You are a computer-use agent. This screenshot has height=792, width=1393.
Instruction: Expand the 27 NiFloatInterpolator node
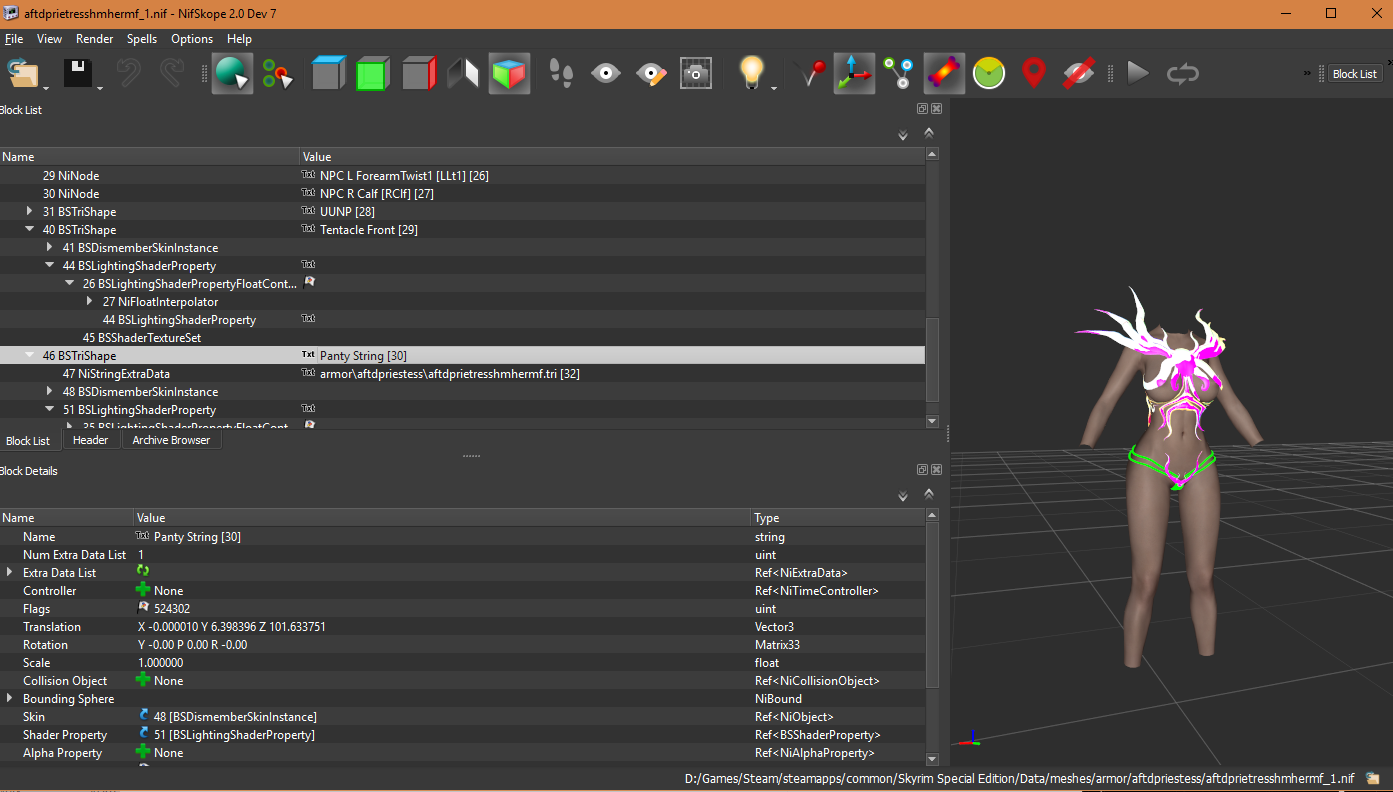[90, 302]
